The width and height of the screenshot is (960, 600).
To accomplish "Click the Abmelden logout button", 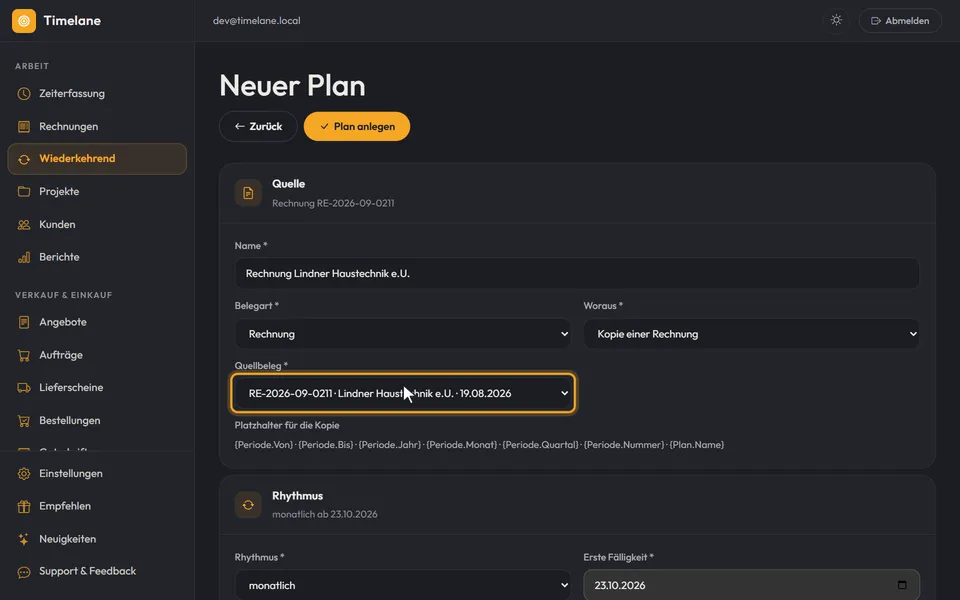I will tap(900, 21).
